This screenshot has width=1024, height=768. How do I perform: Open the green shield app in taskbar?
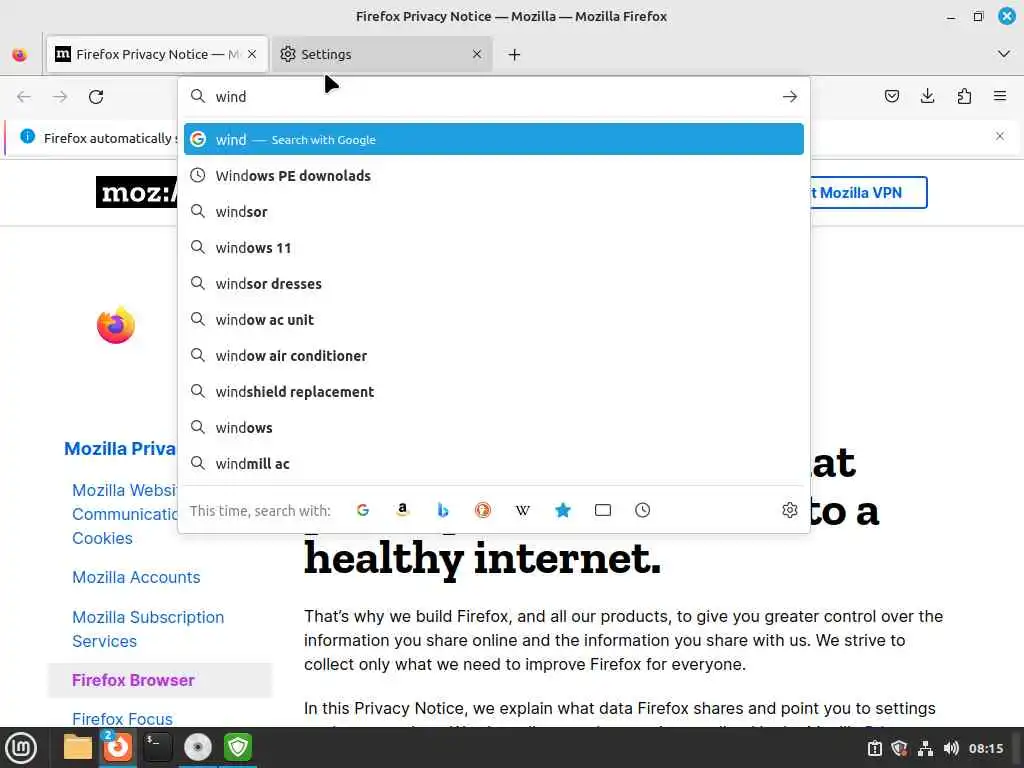[x=238, y=747]
